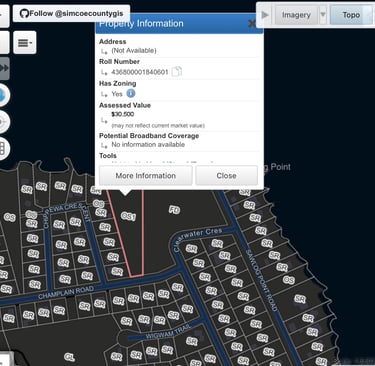
Task: Click the blue zoning info icon
Action: point(131,94)
